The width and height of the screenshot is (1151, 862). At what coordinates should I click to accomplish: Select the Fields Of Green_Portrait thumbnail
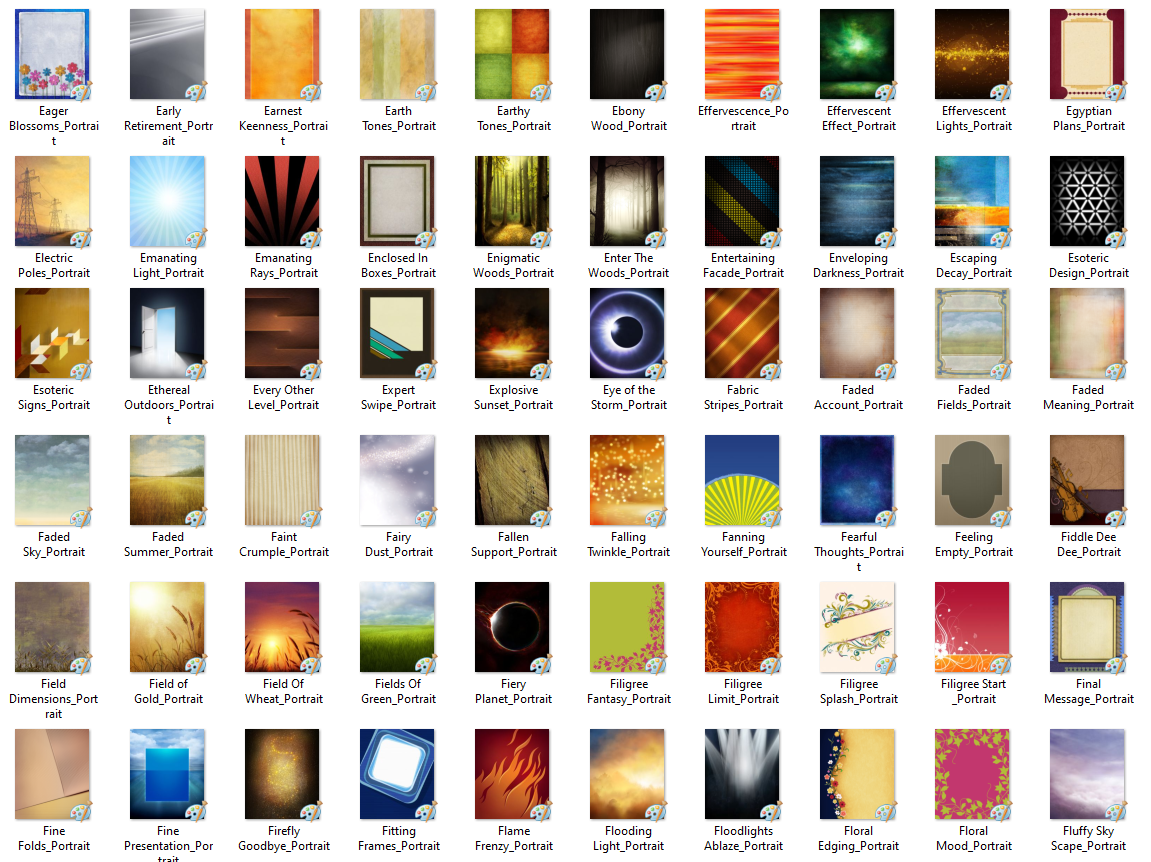(398, 627)
